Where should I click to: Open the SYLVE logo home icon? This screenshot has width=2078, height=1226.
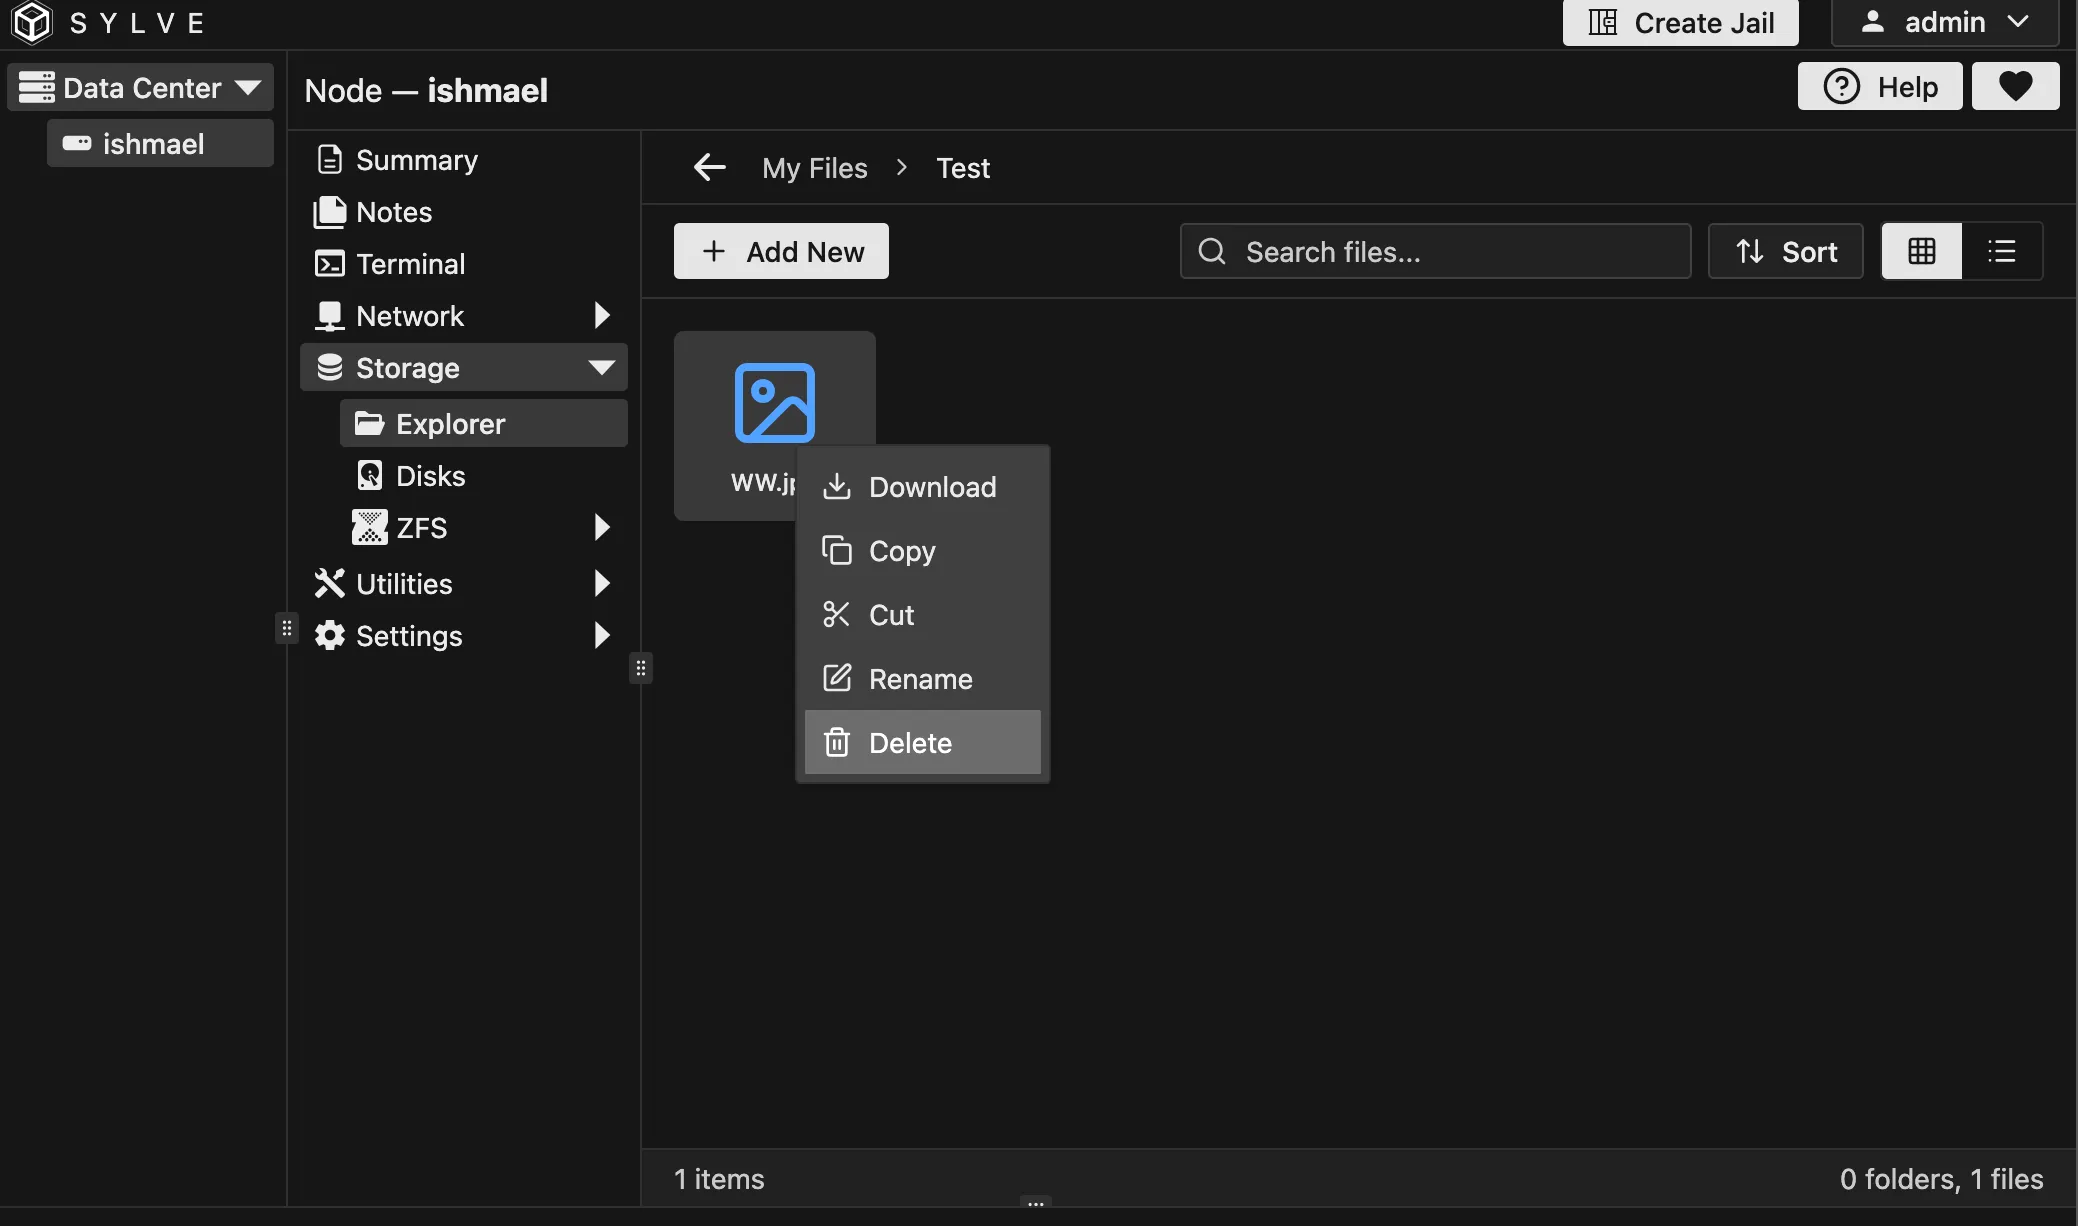31,22
